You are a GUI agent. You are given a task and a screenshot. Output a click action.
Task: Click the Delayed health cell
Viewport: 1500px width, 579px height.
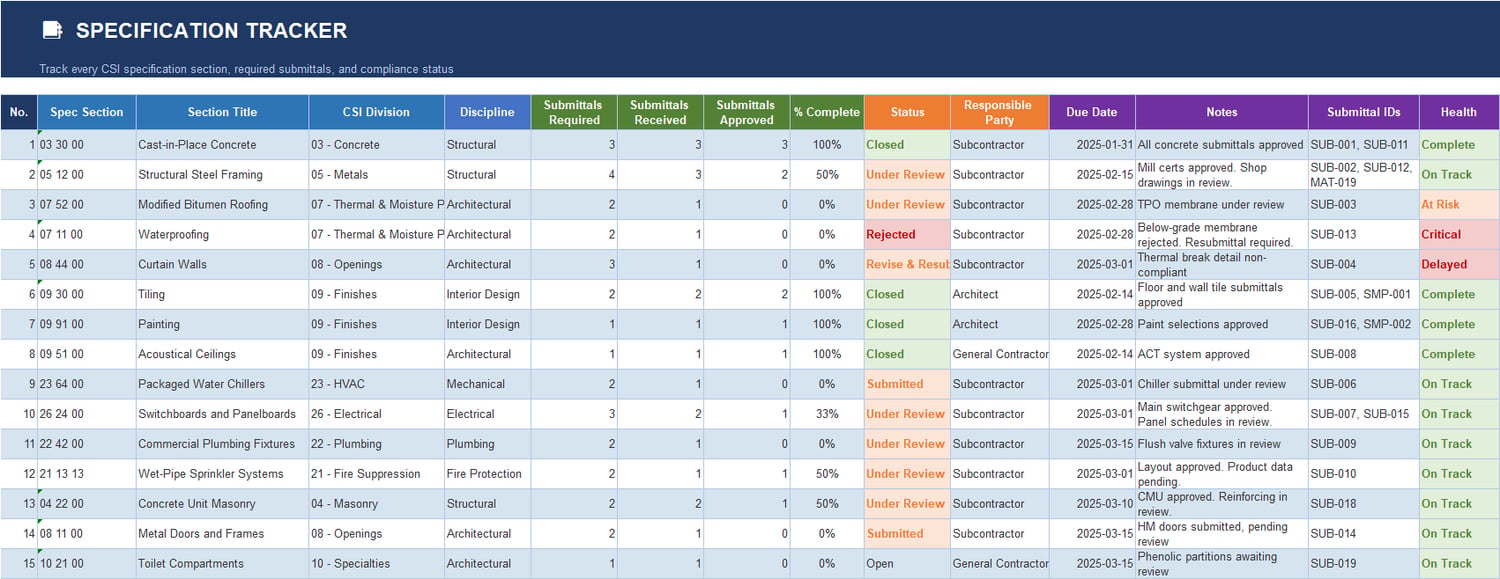click(x=1459, y=265)
